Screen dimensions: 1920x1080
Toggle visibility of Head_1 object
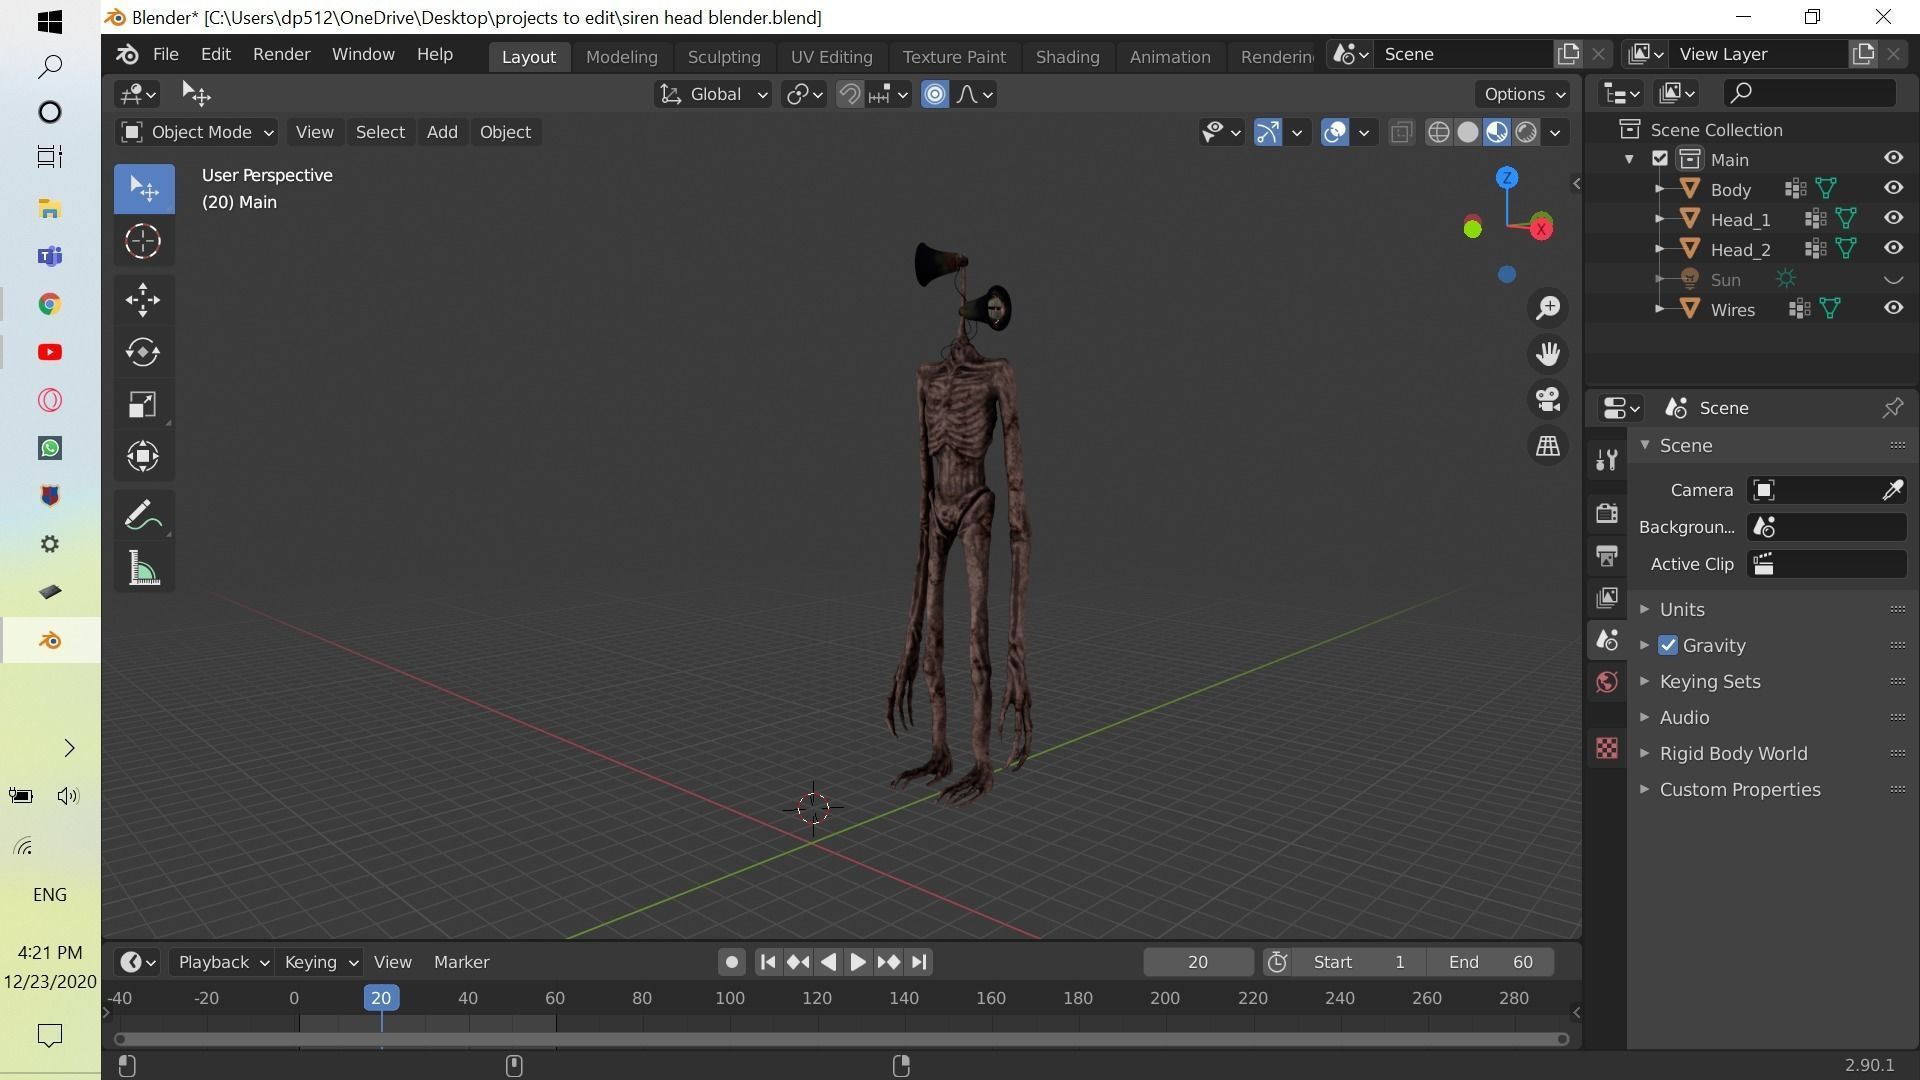pos(1893,218)
